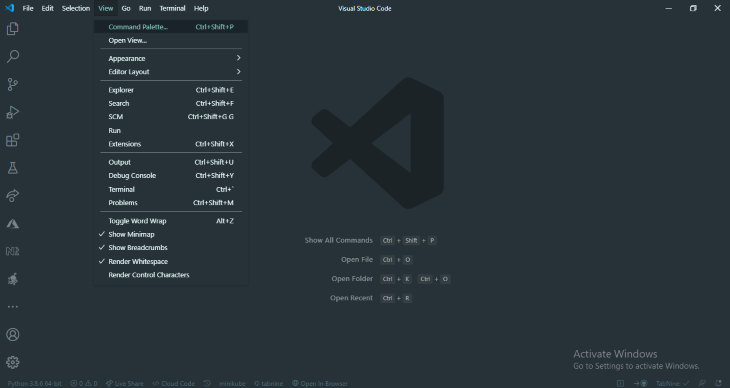
Task: Select Search in the View menu
Action: coord(171,103)
